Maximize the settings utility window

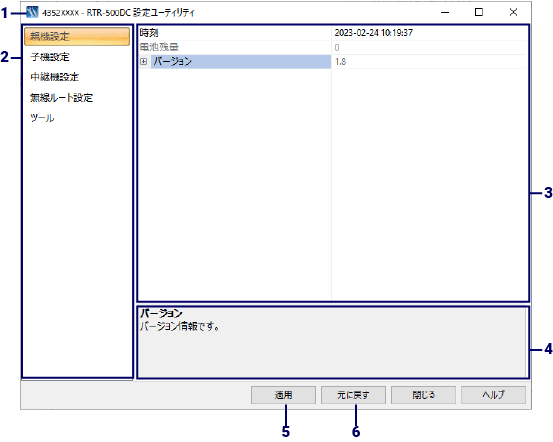(479, 12)
